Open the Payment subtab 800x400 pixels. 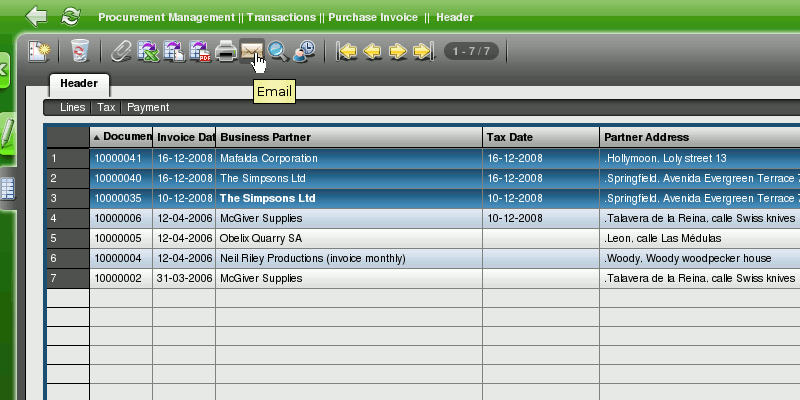point(148,107)
